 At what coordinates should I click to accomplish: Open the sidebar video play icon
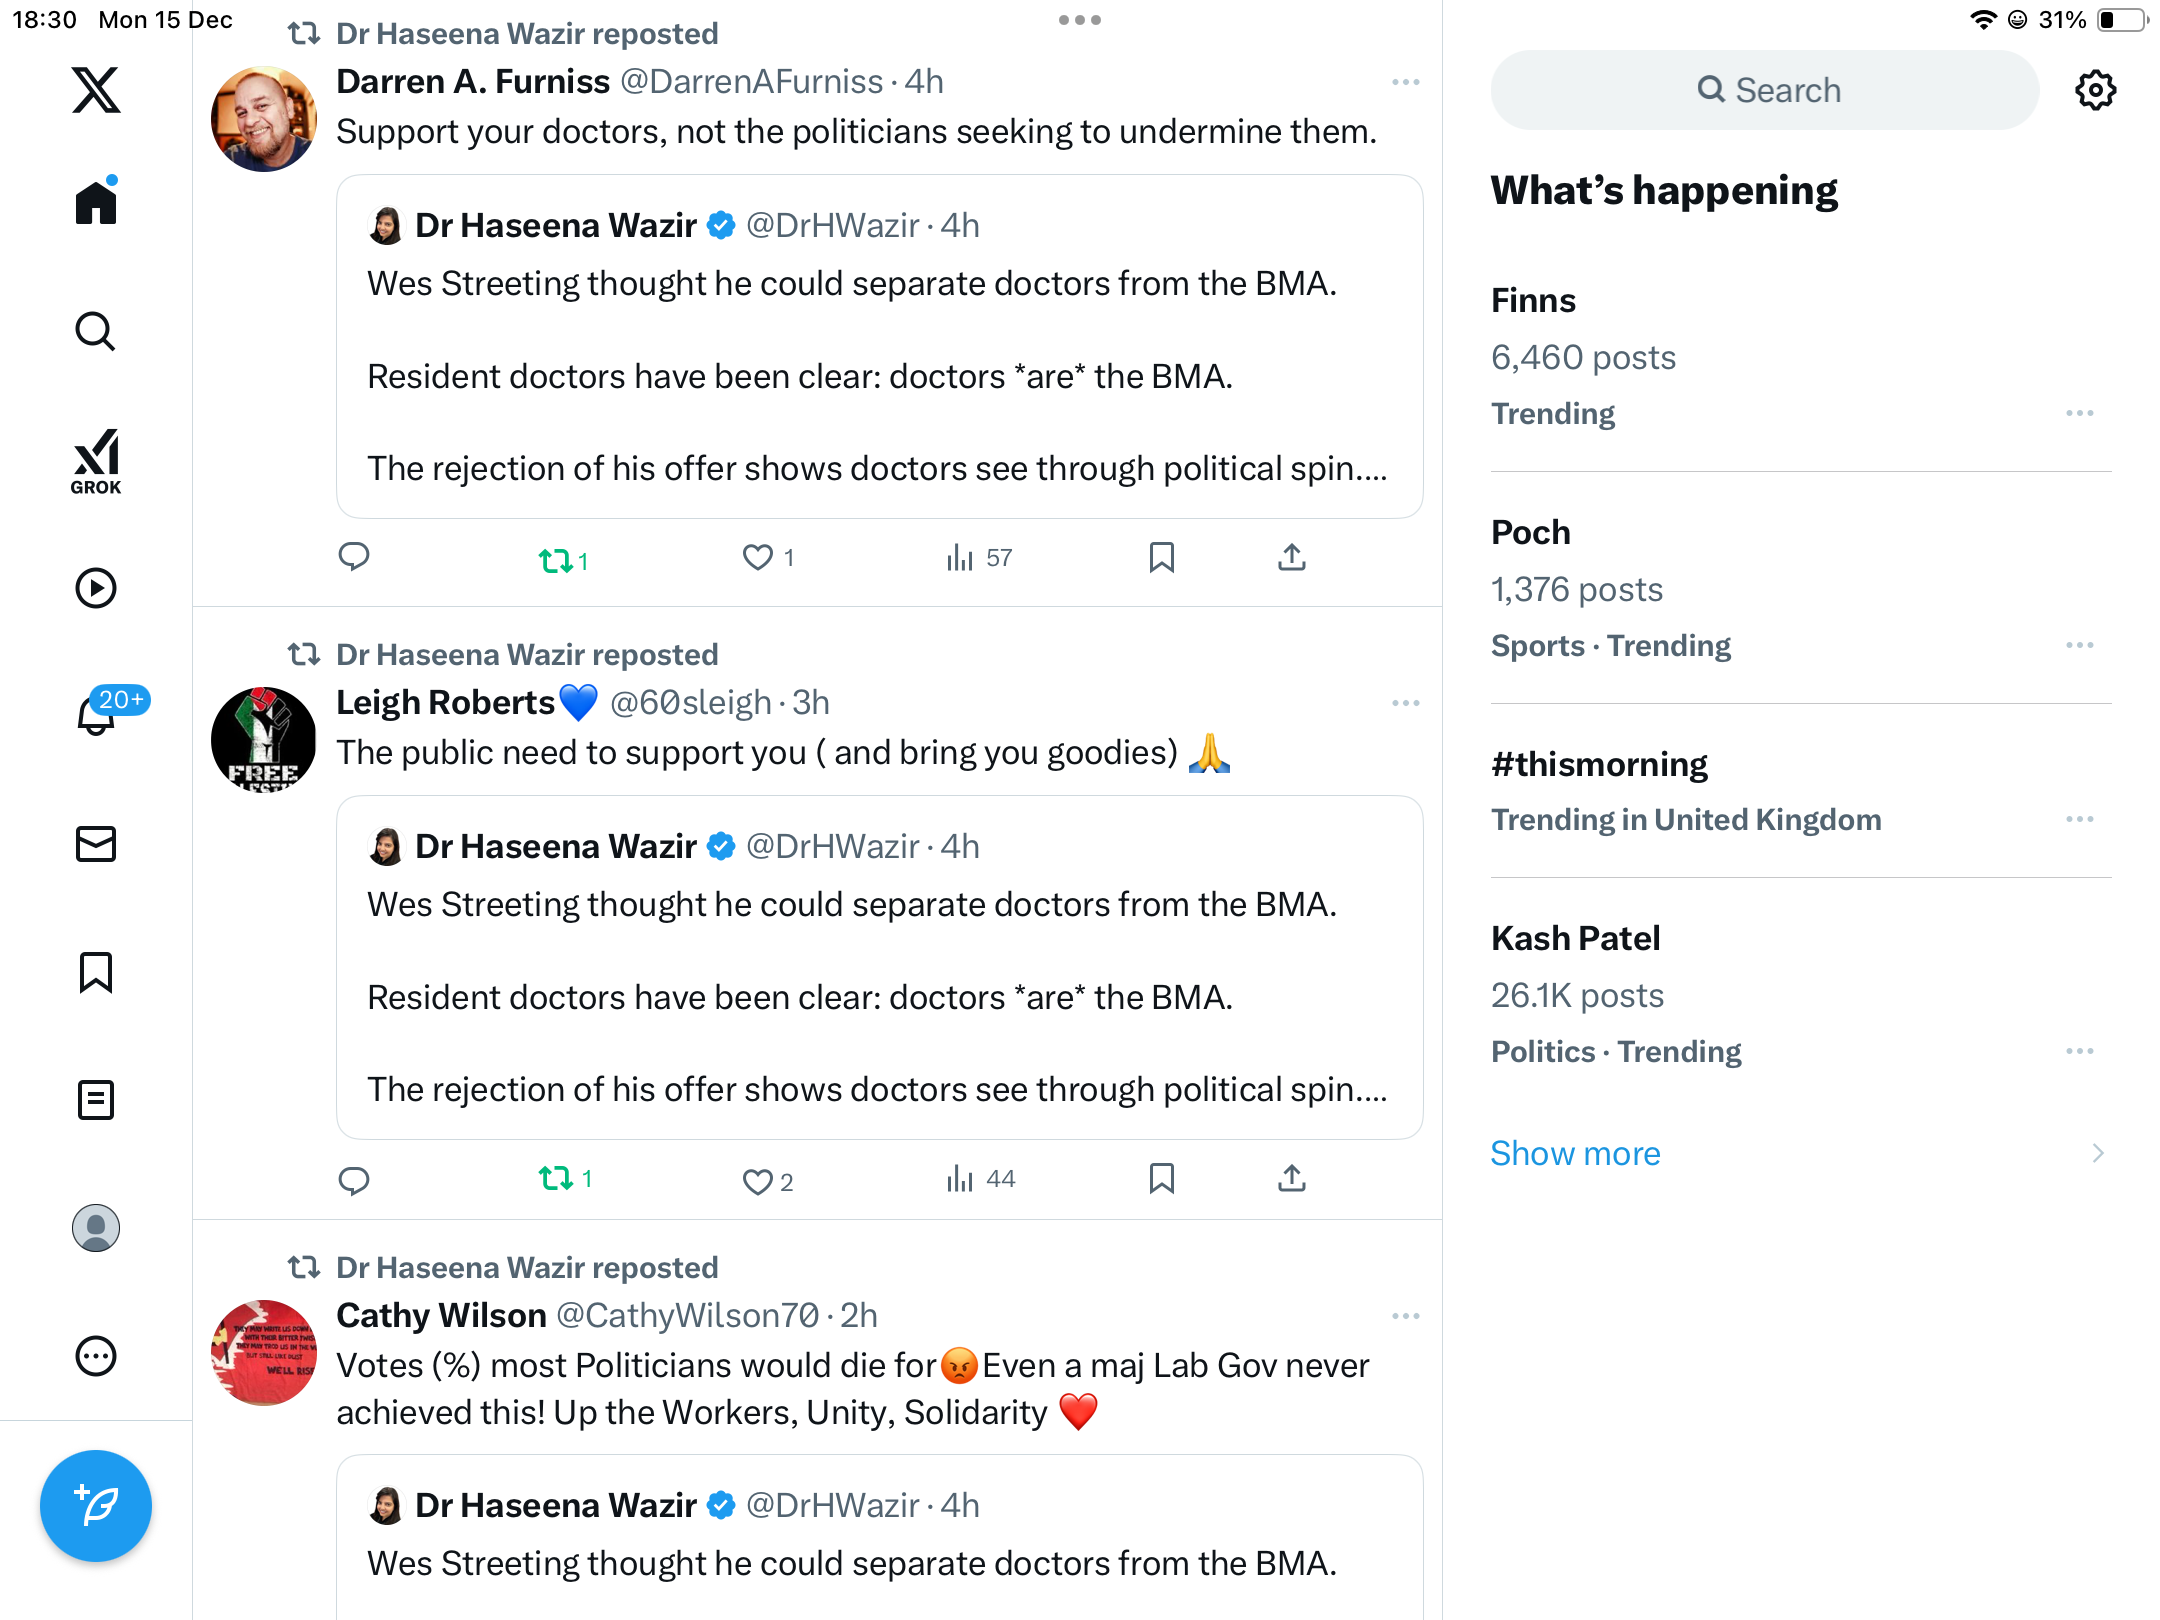pyautogui.click(x=96, y=588)
